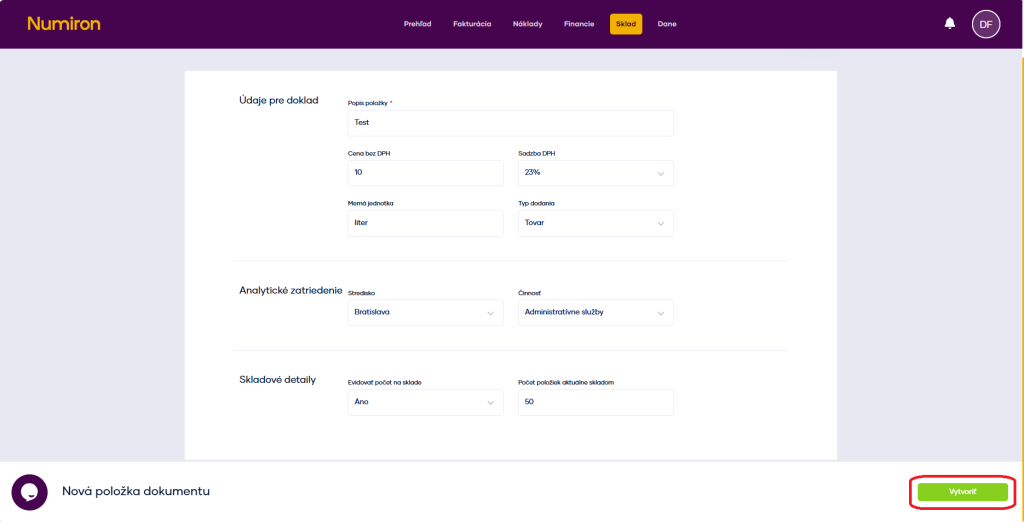
Task: Navigate to the Financie tab
Action: coord(579,24)
